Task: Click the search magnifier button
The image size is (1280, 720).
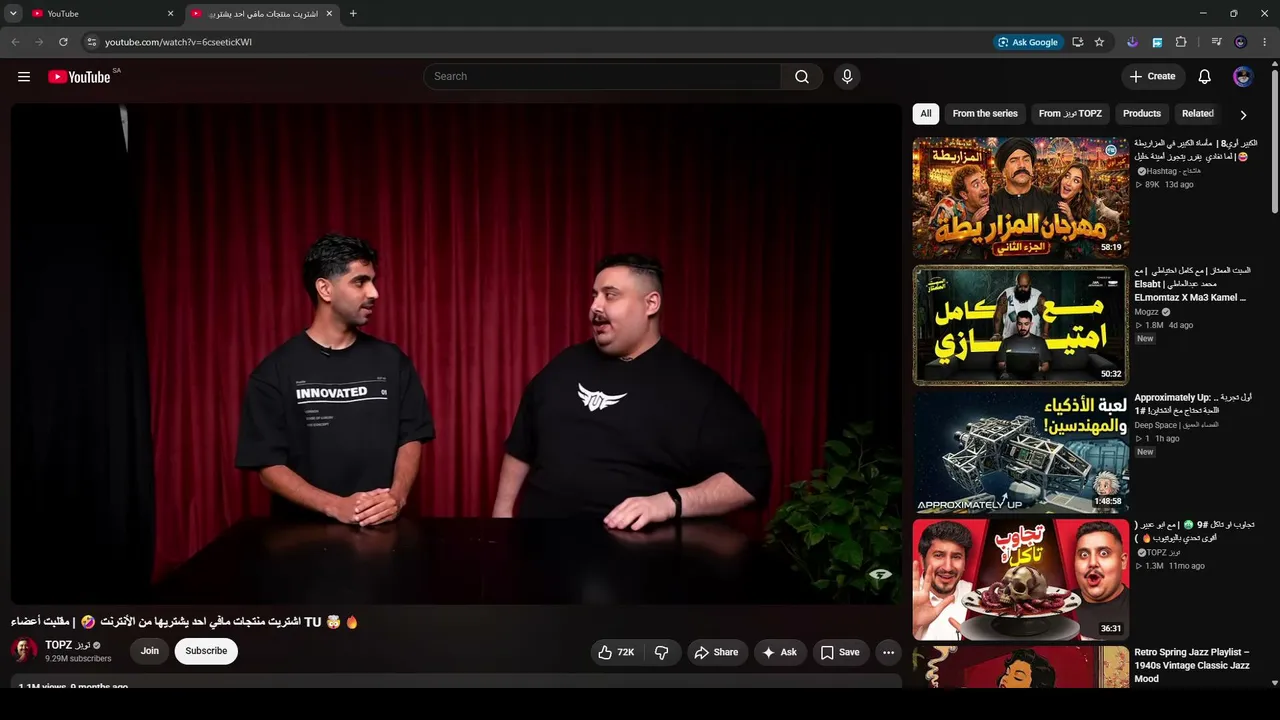Action: [802, 77]
